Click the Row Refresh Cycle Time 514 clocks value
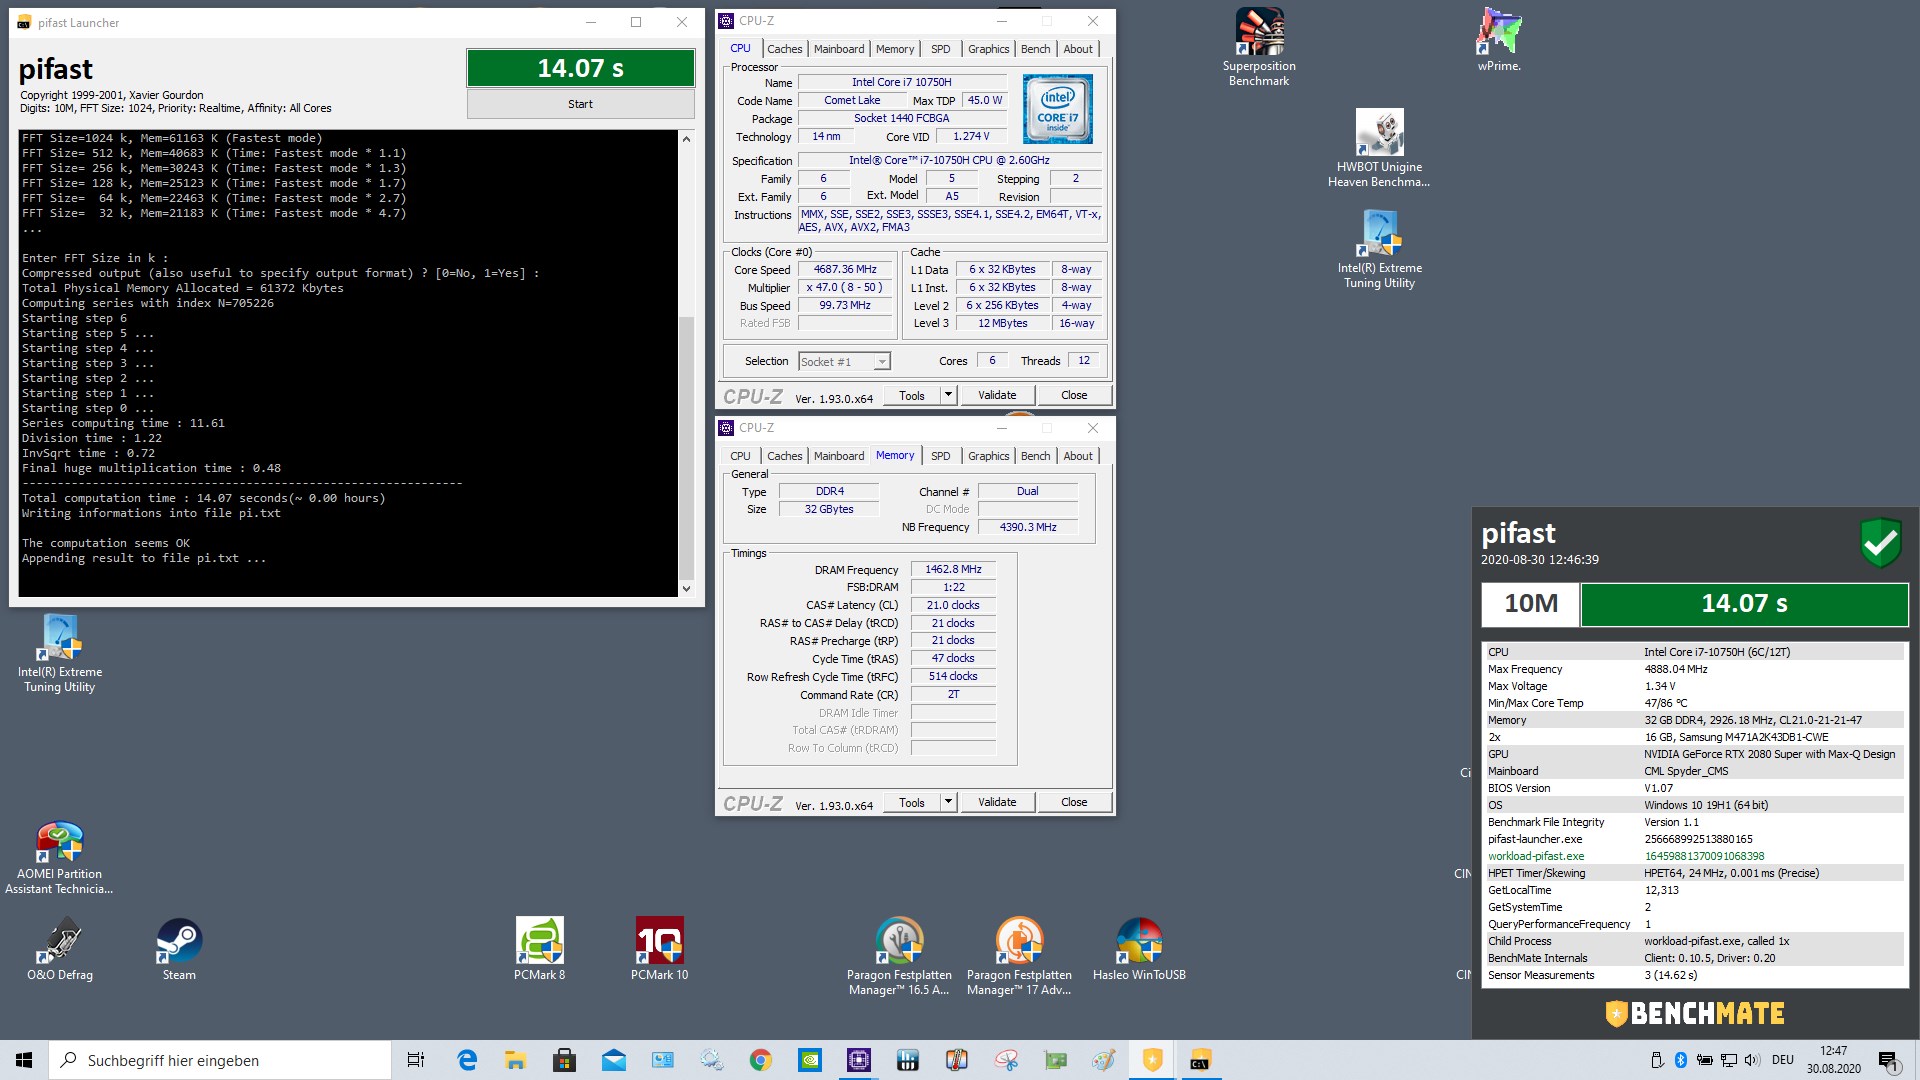1920x1080 pixels. [953, 677]
